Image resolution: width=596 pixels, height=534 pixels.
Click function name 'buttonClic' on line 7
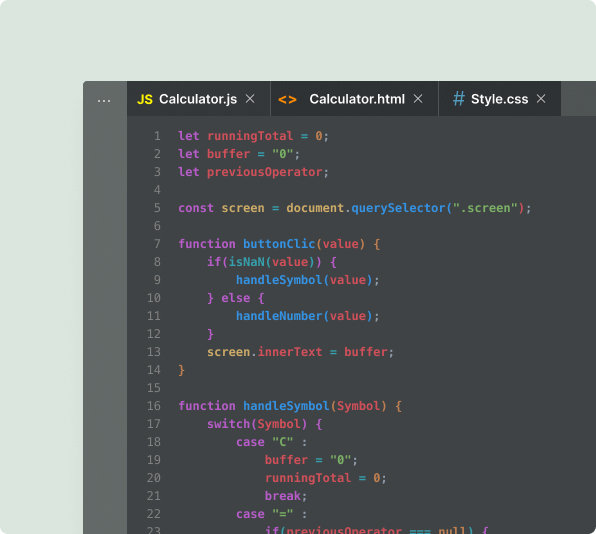click(279, 244)
